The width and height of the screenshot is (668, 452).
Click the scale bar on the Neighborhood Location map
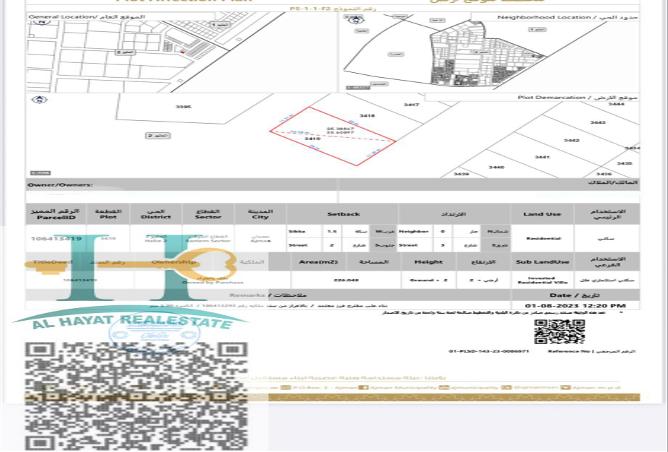357,88
